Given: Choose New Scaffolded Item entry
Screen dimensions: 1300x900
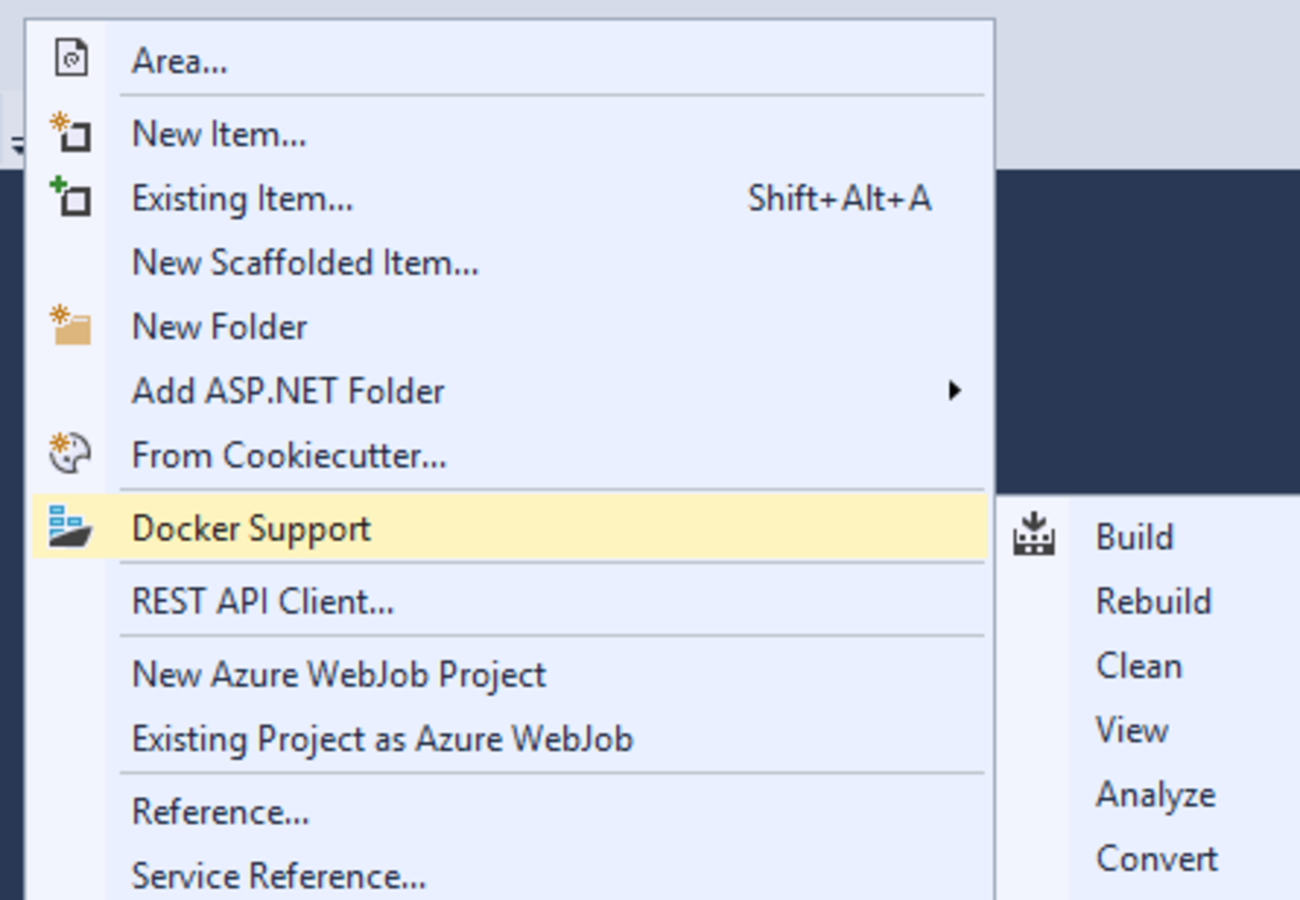Looking at the screenshot, I should (305, 262).
